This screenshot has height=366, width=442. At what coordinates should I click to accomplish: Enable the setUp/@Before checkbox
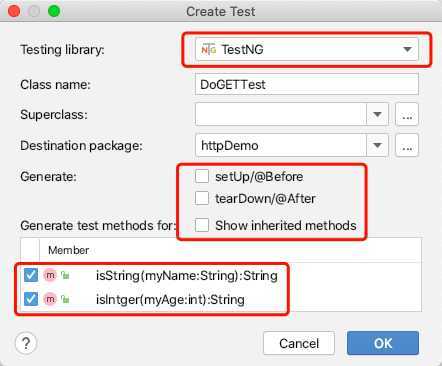(202, 176)
